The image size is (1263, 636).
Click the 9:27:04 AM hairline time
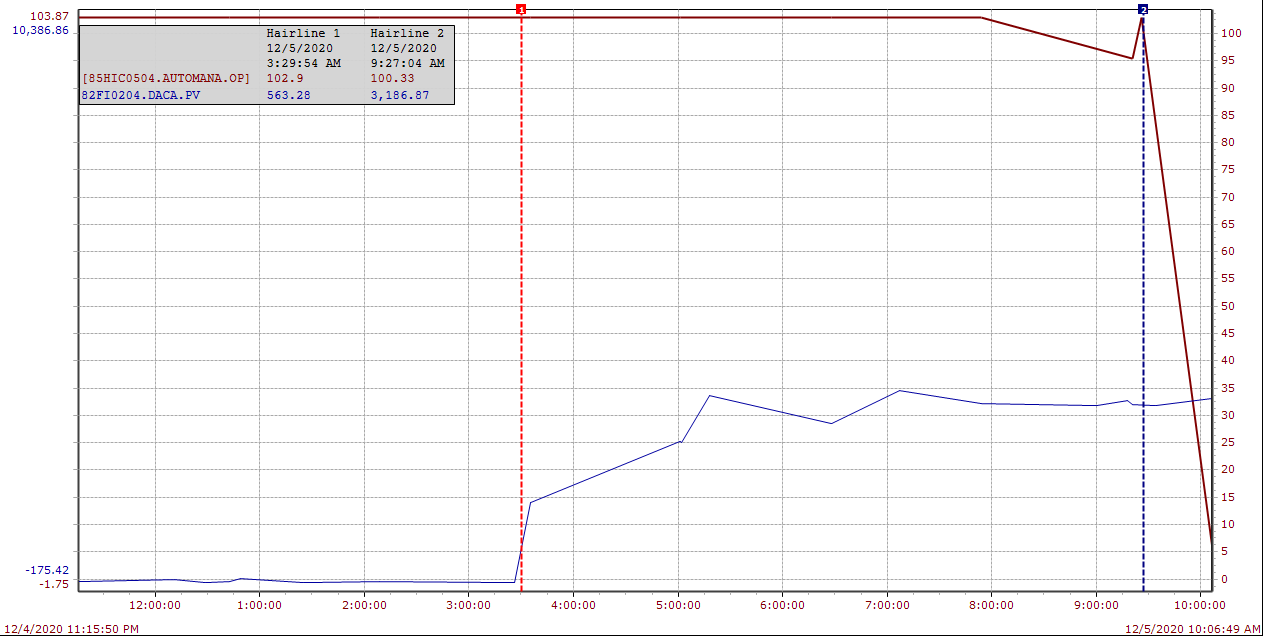pyautogui.click(x=407, y=63)
